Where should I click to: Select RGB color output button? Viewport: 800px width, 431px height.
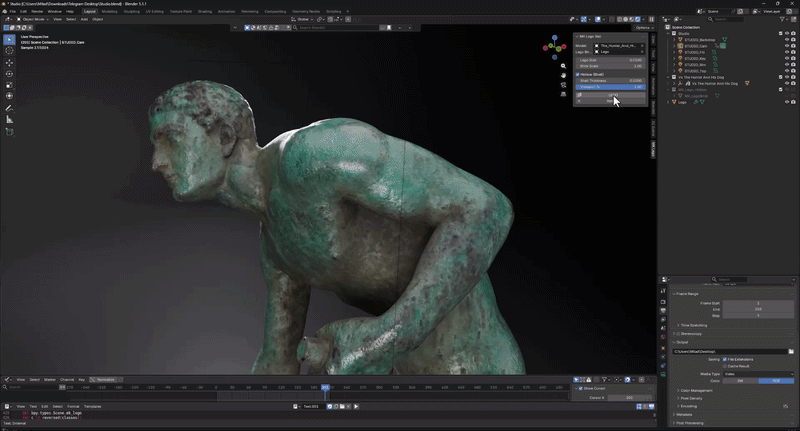pyautogui.click(x=776, y=381)
